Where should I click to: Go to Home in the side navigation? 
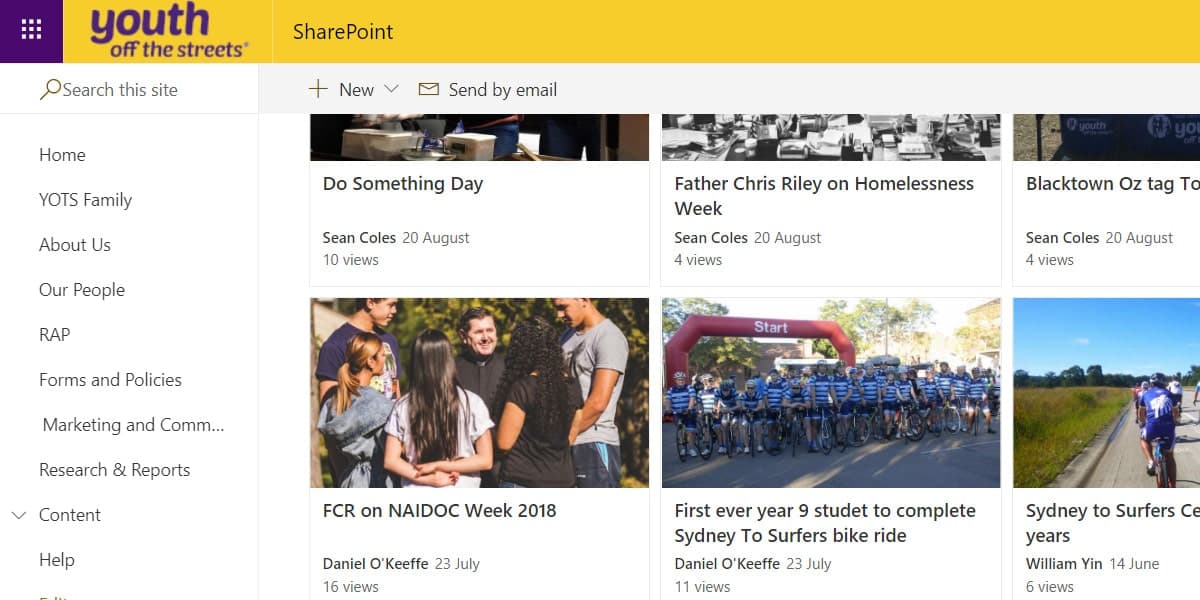[x=62, y=155]
